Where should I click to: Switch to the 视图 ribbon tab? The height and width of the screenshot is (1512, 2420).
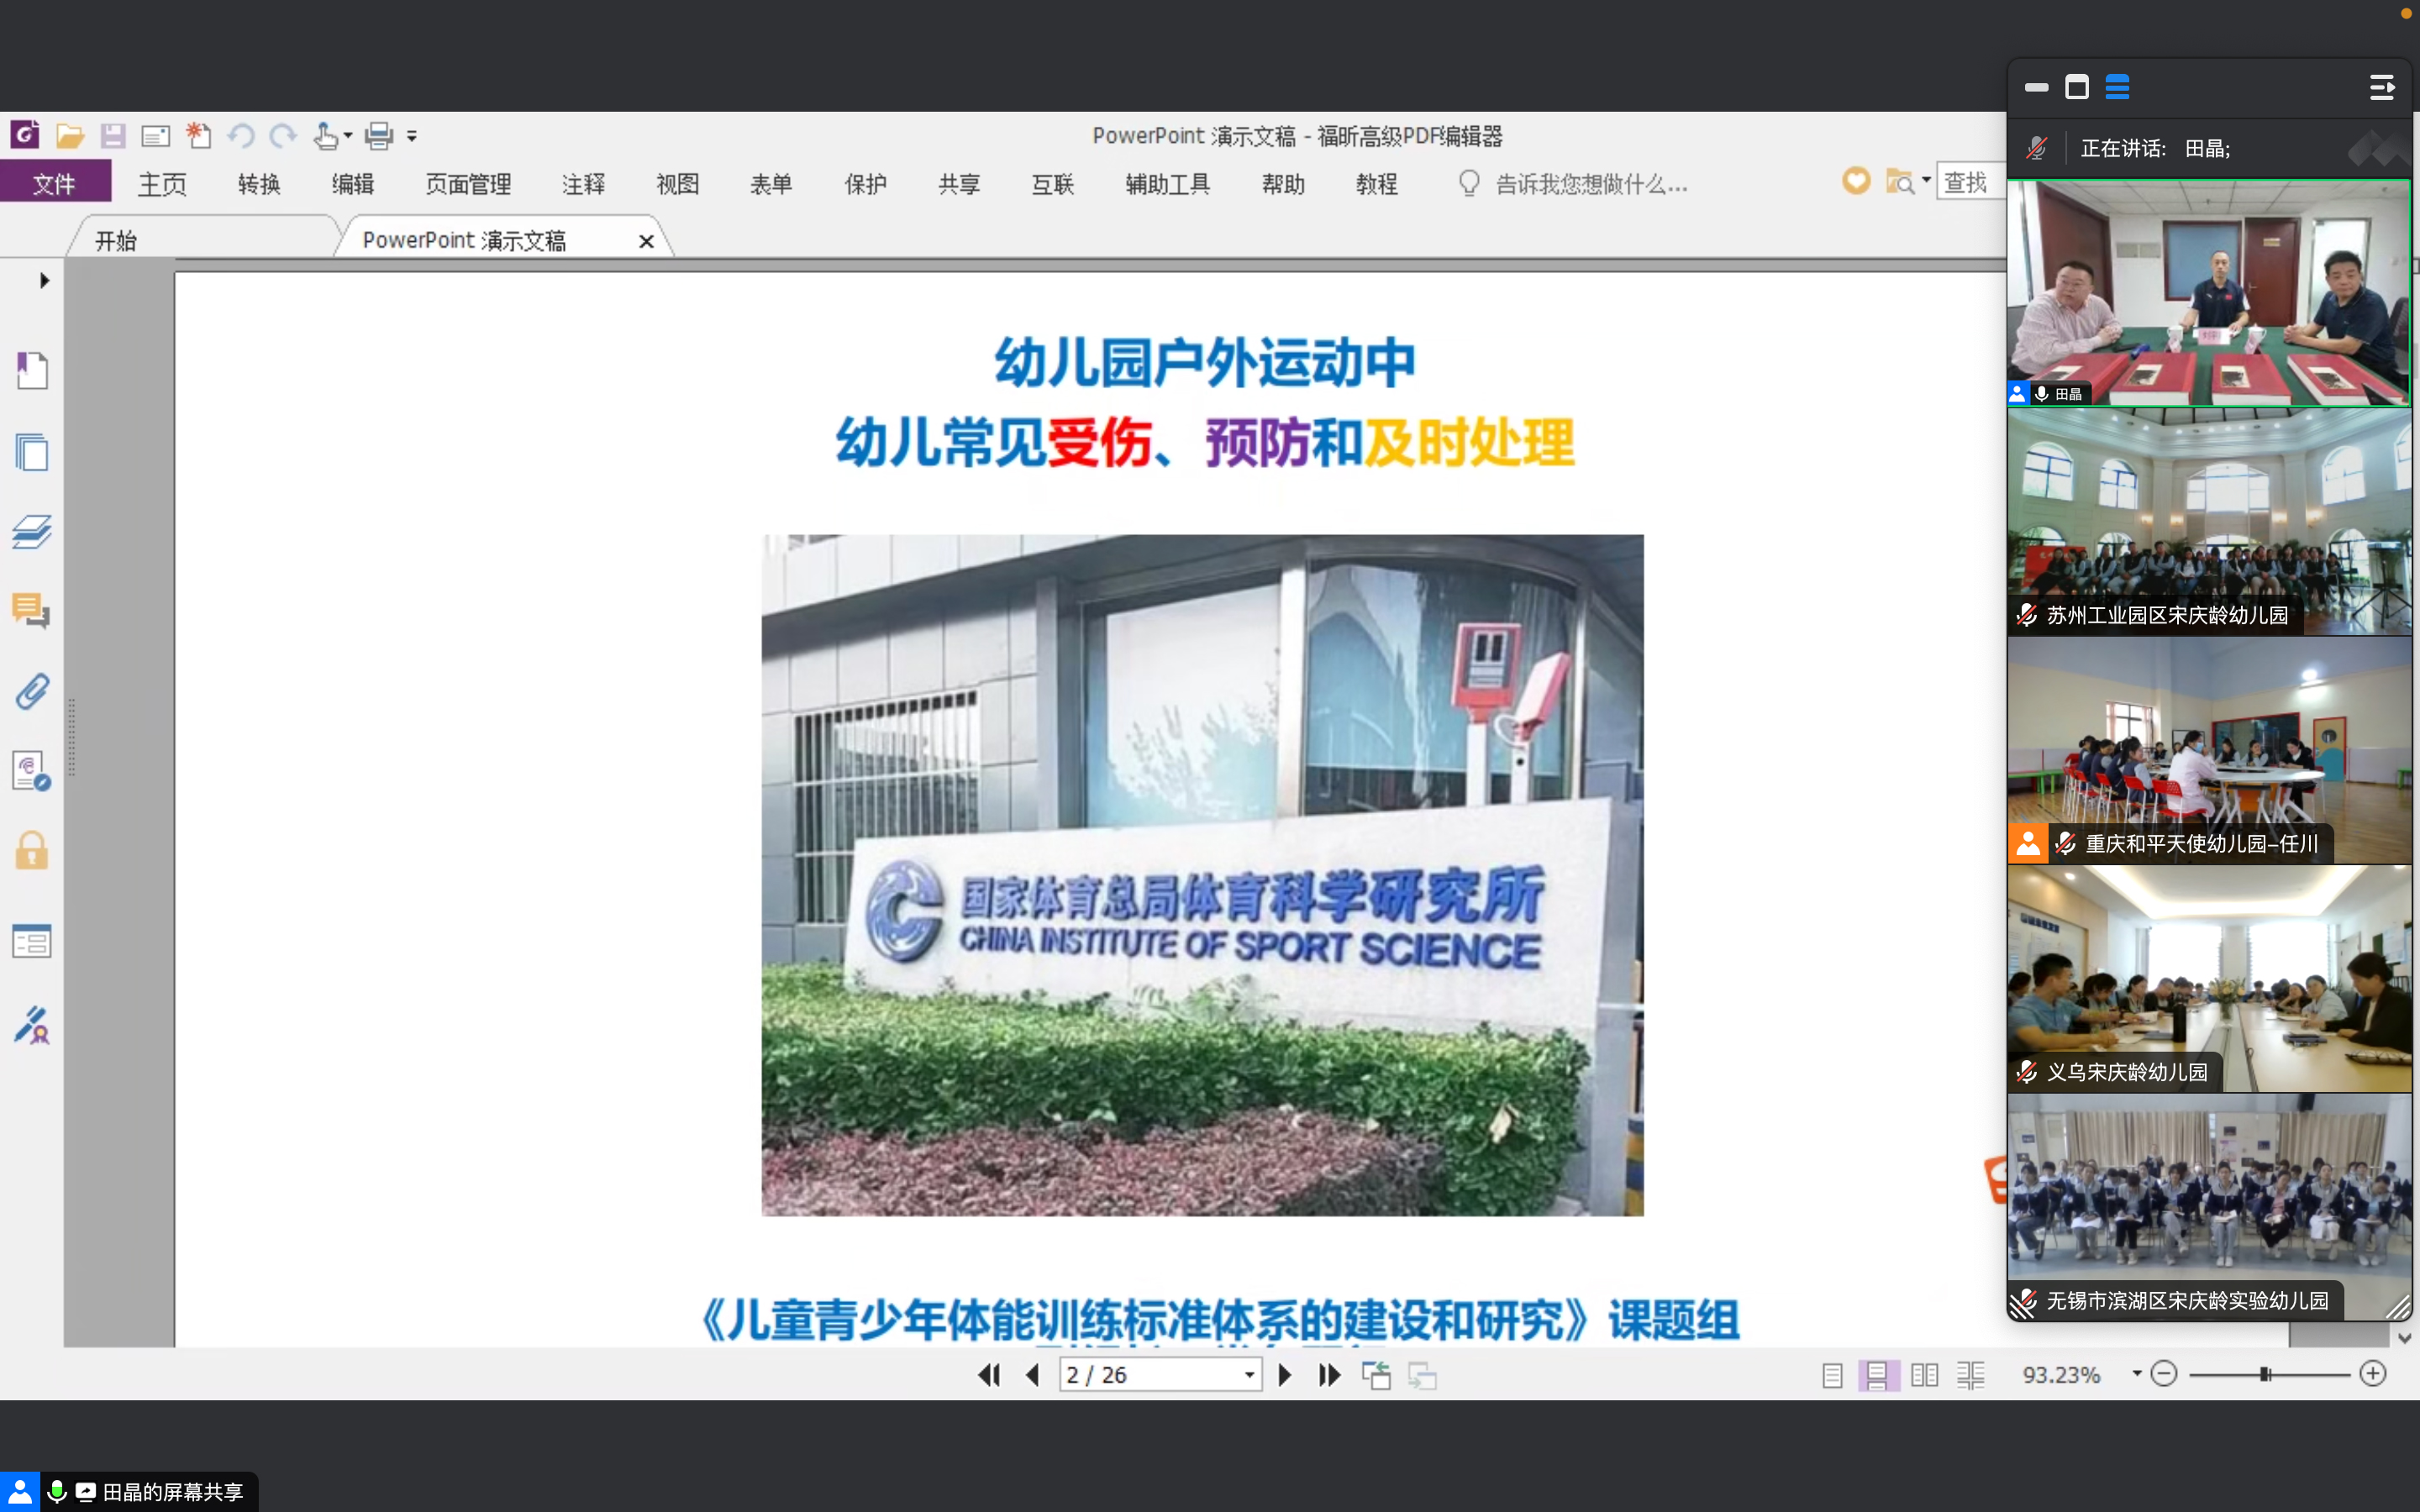click(677, 184)
